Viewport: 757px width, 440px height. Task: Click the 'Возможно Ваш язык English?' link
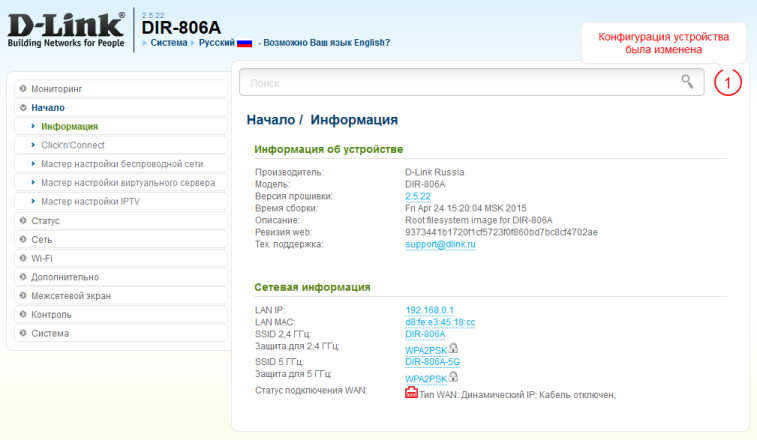(x=326, y=43)
